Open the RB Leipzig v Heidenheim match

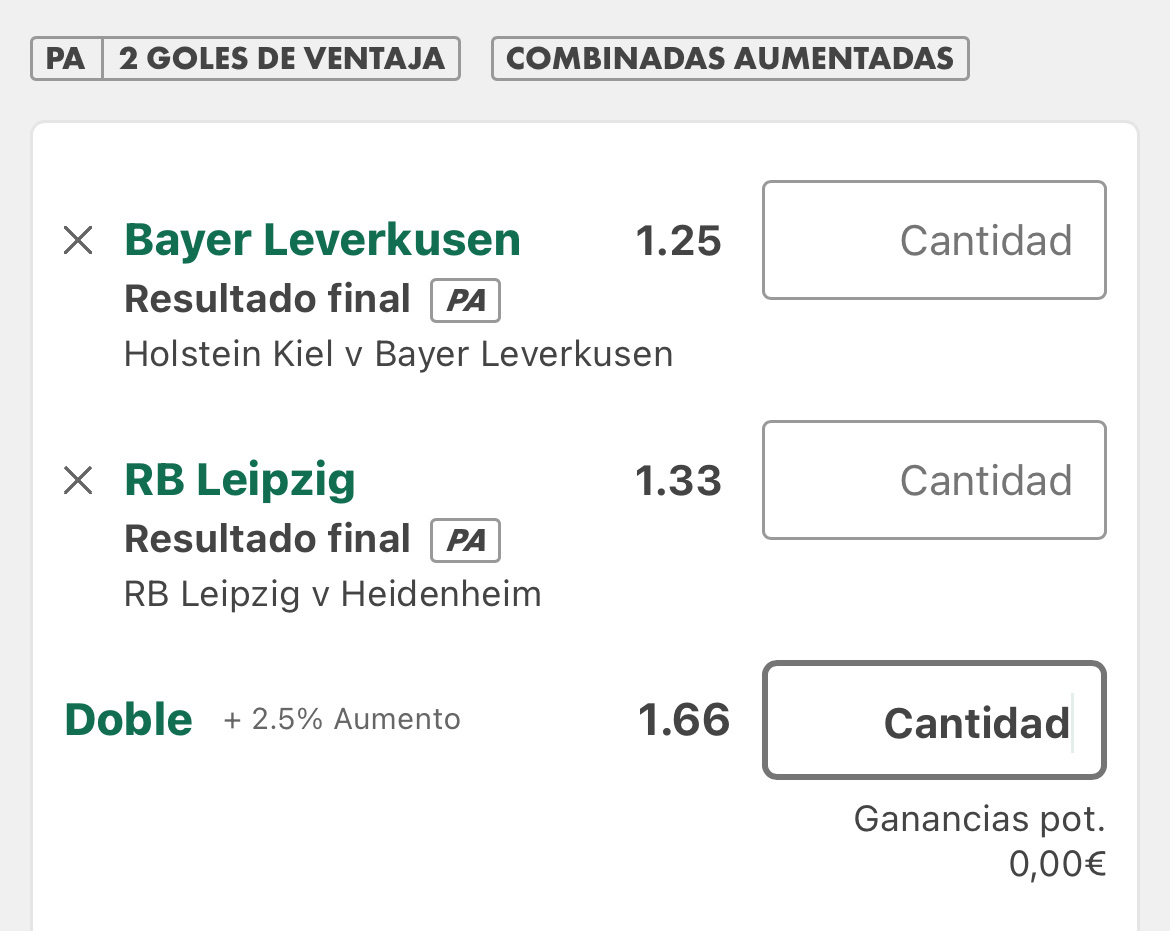pos(333,595)
